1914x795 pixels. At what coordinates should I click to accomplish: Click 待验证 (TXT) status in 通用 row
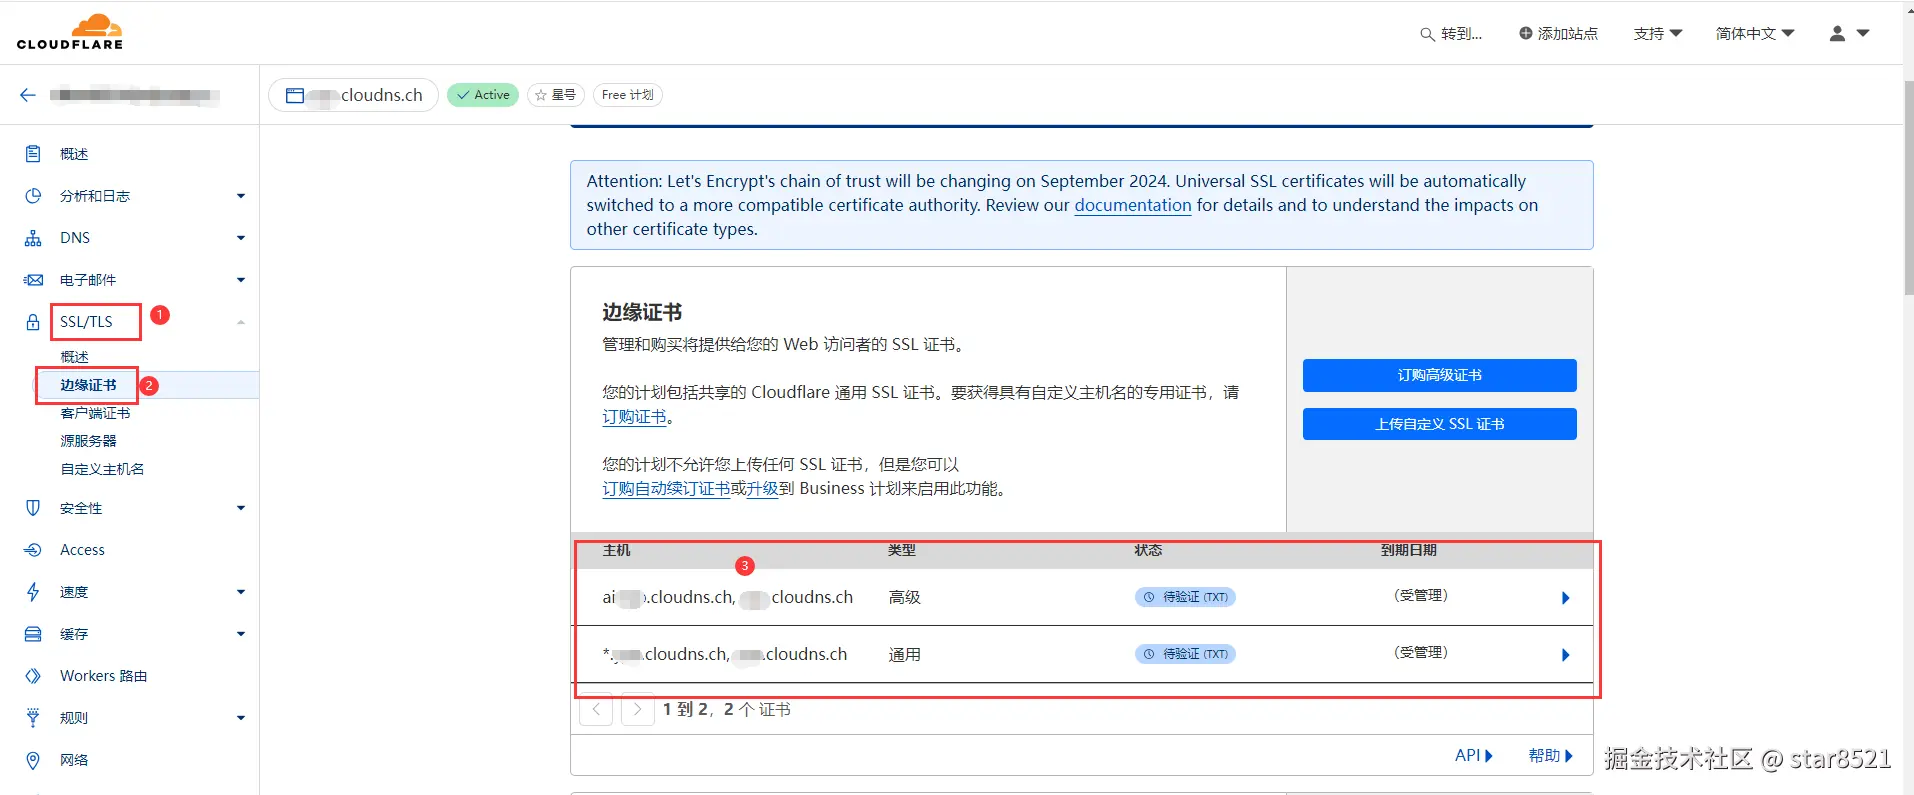point(1185,654)
